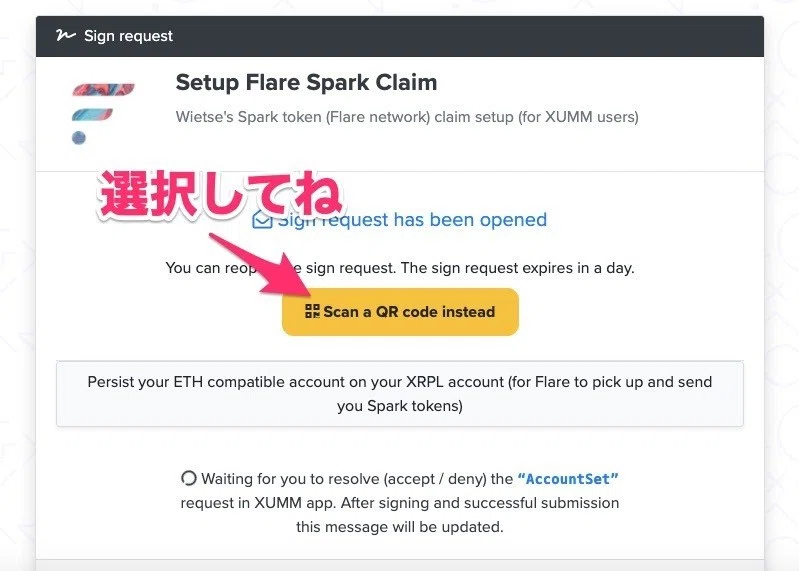Click the bottom blue dot of Flare logo

pyautogui.click(x=78, y=138)
